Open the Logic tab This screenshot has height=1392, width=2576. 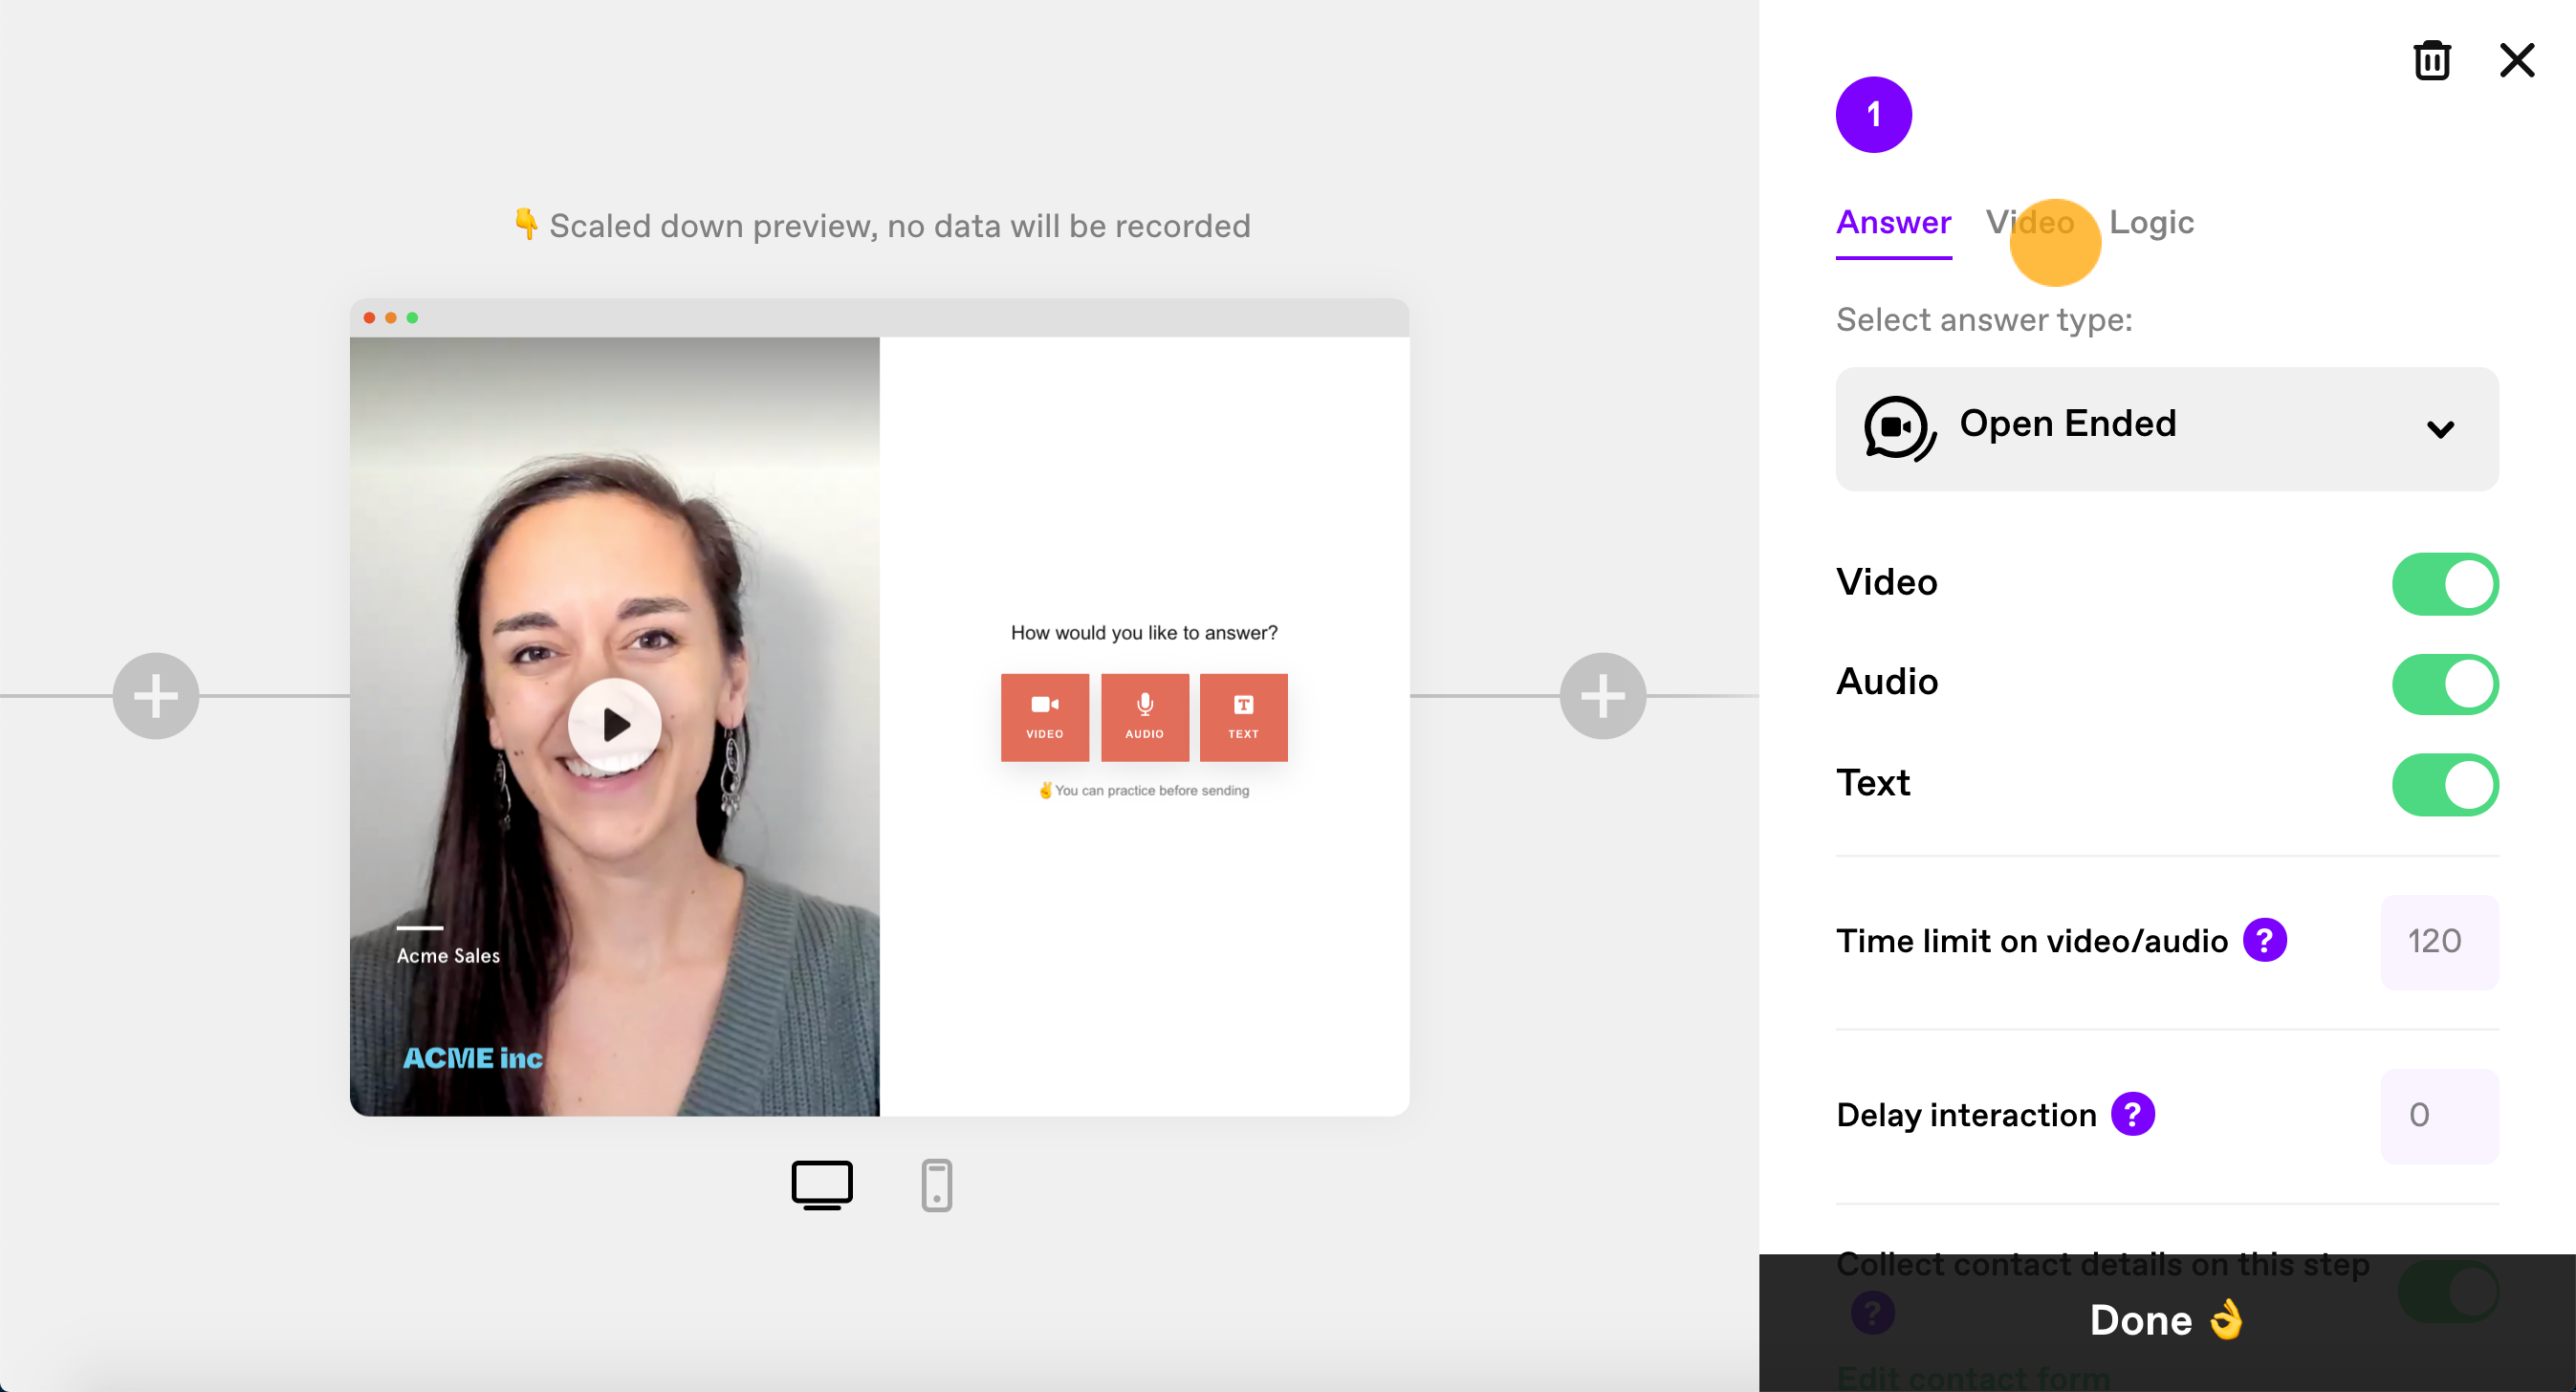click(2151, 222)
